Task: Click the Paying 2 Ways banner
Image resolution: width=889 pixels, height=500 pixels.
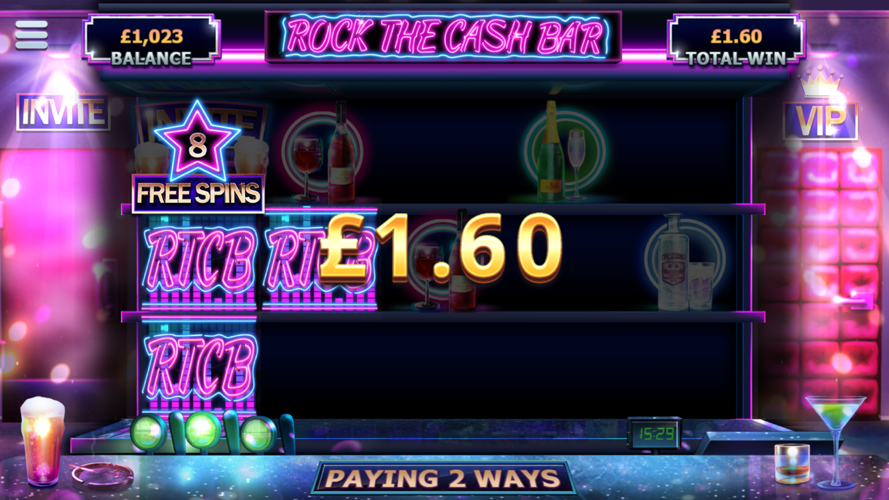Action: click(x=443, y=478)
